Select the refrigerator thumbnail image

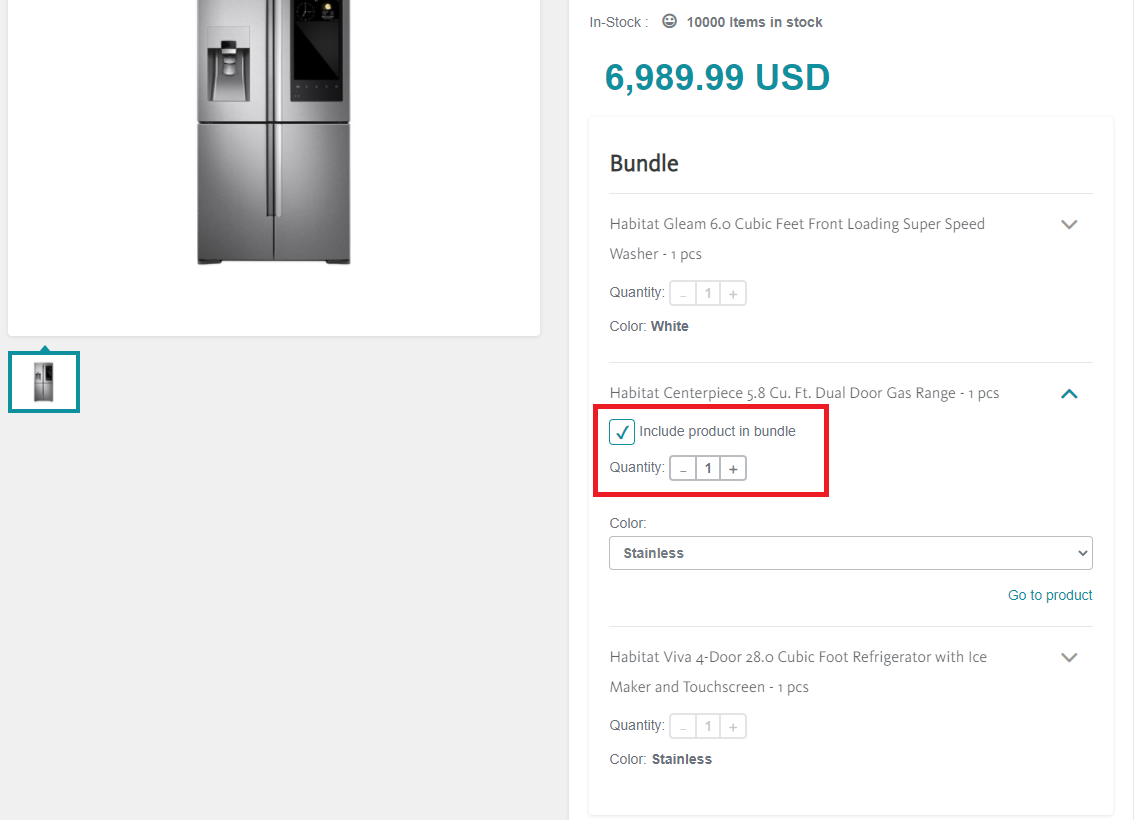tap(44, 382)
